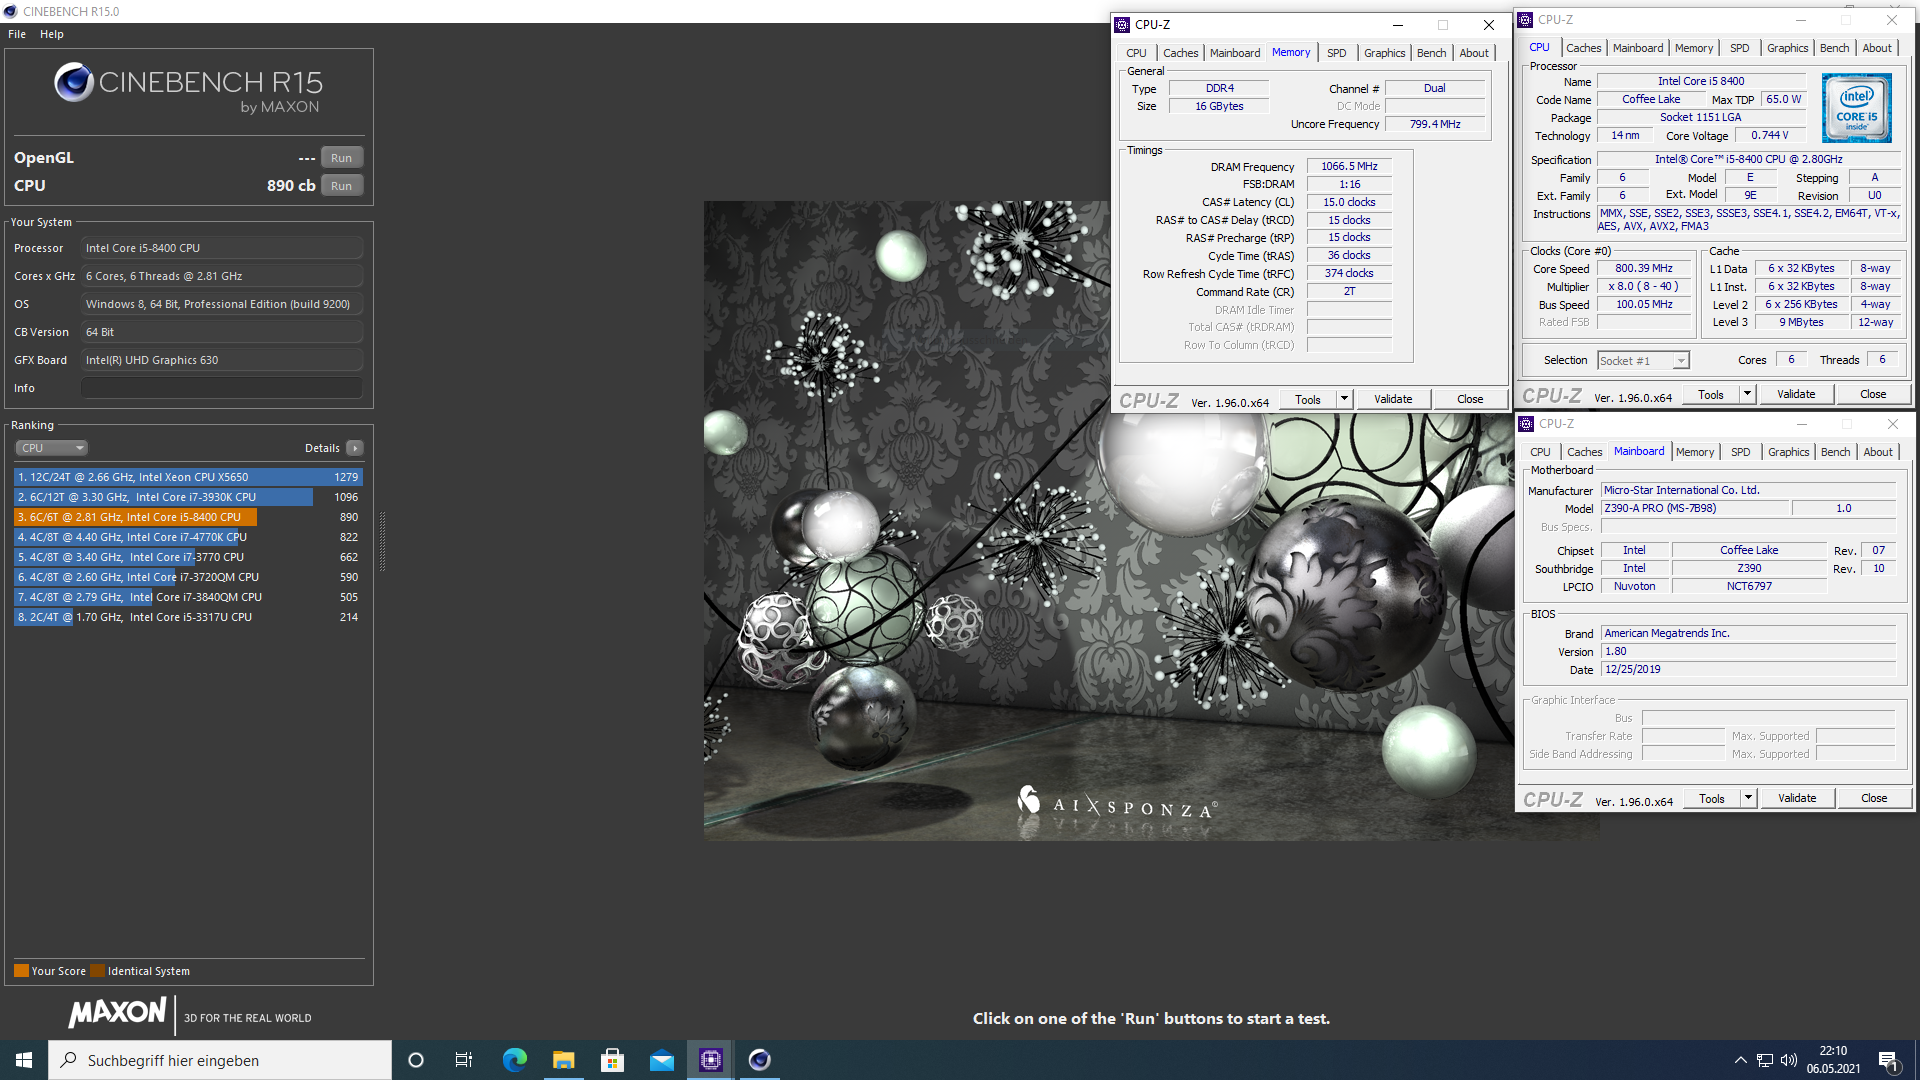Click the OS field Windows 8 64 Bit
Viewport: 1920px width, 1080px height.
[222, 304]
